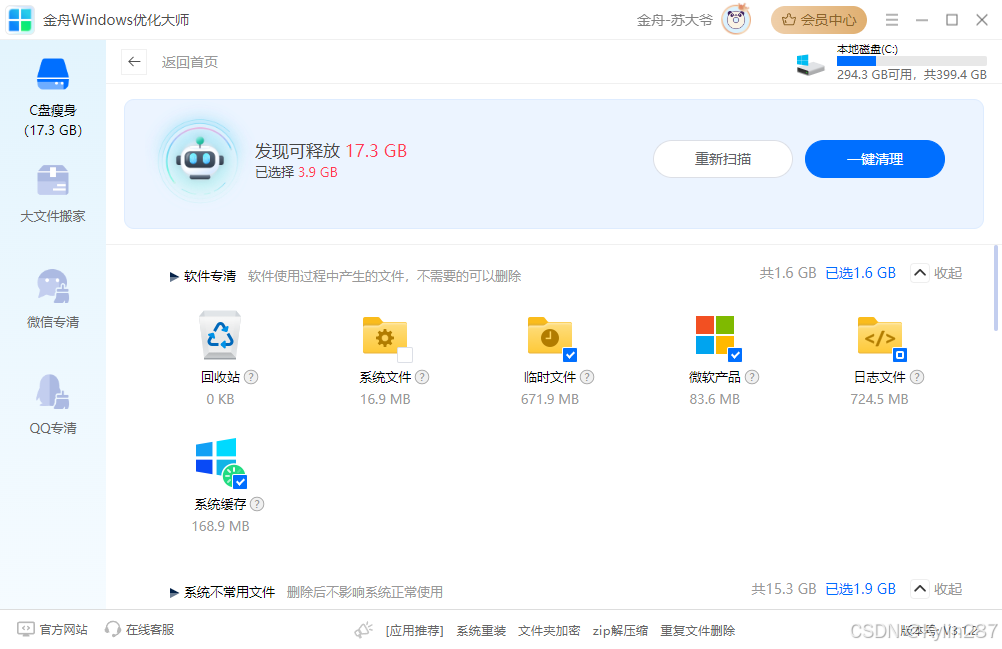Click the C disk usage progress bar
The image size is (1002, 649).
tap(912, 61)
